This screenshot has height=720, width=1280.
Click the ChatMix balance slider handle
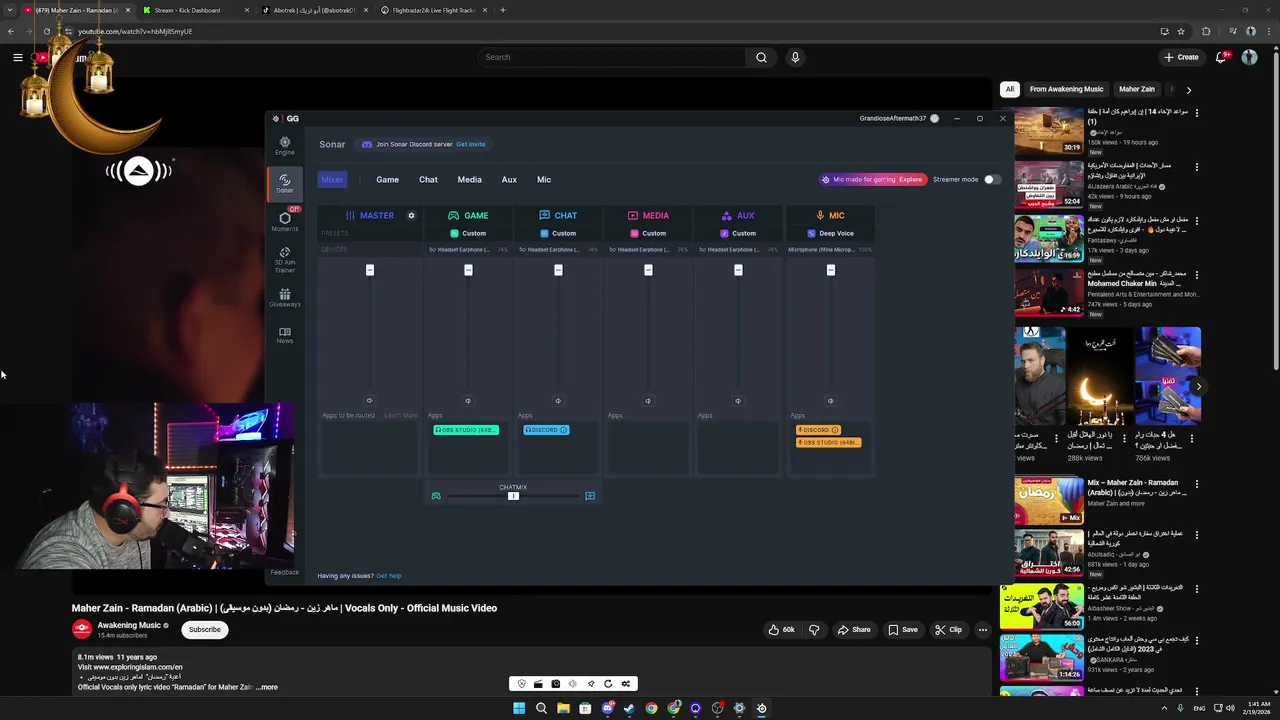[513, 496]
